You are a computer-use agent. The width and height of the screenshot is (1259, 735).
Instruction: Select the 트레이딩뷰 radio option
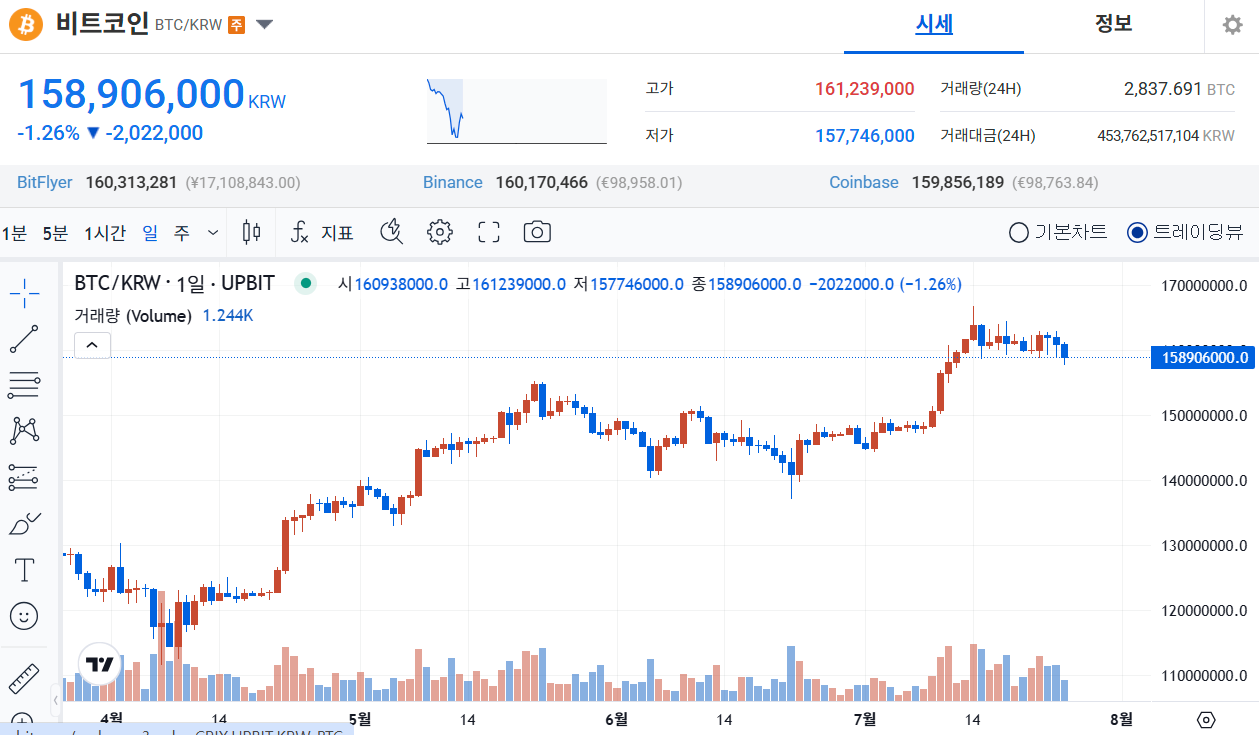pos(1185,233)
